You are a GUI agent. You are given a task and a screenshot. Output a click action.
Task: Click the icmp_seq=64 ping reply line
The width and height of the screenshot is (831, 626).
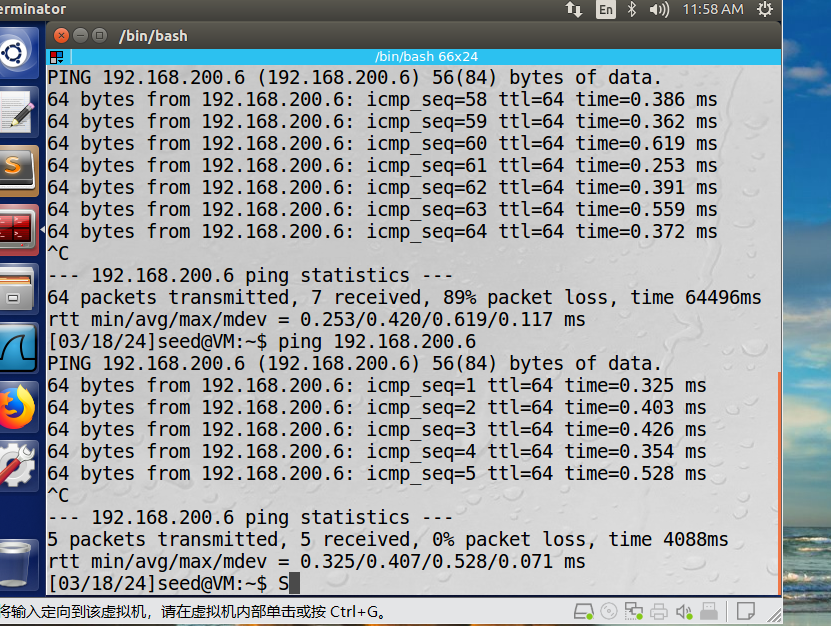tap(382, 232)
